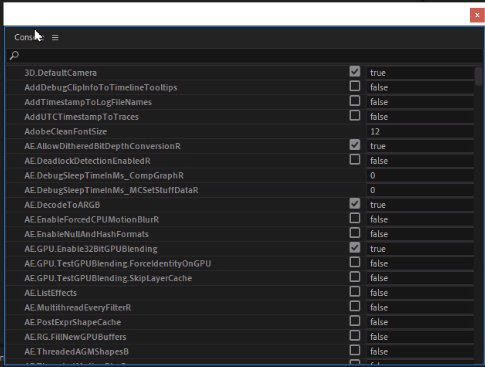Click the AE.ListEffects false value field
This screenshot has width=485, height=367.
pos(420,293)
